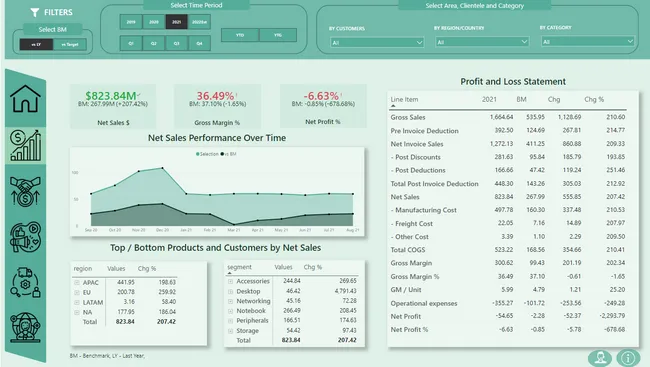Click the Manufacturing Cost row label
Image resolution: width=650 pixels, height=367 pixels.
(x=423, y=210)
